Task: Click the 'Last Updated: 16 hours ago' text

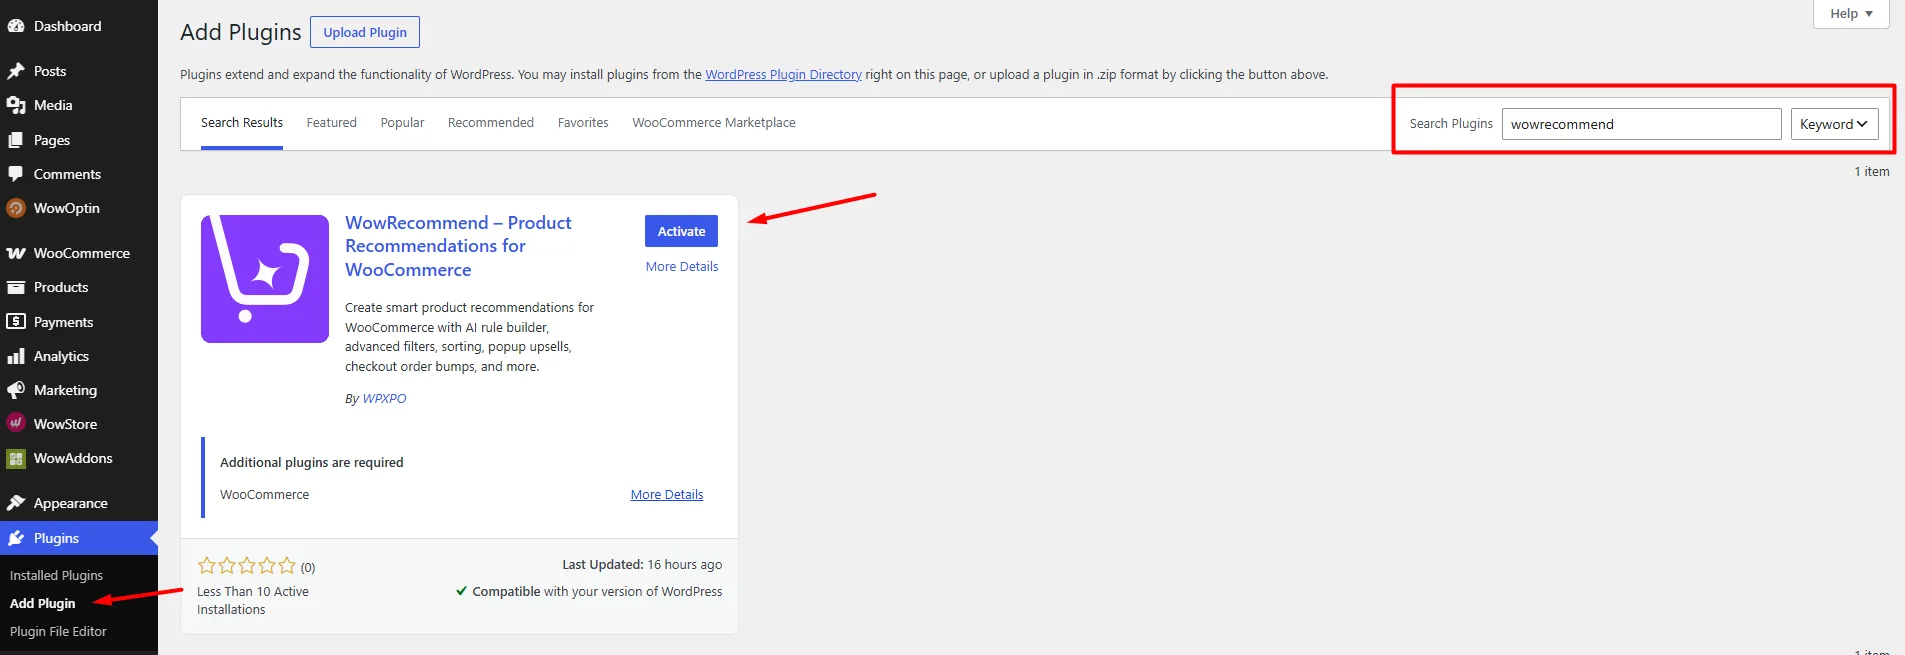Action: coord(642,565)
